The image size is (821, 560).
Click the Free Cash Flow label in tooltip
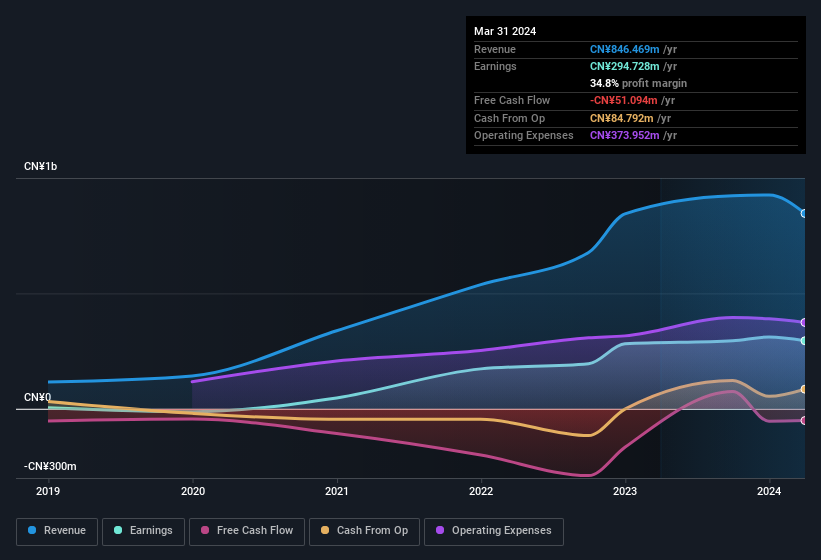coord(512,100)
